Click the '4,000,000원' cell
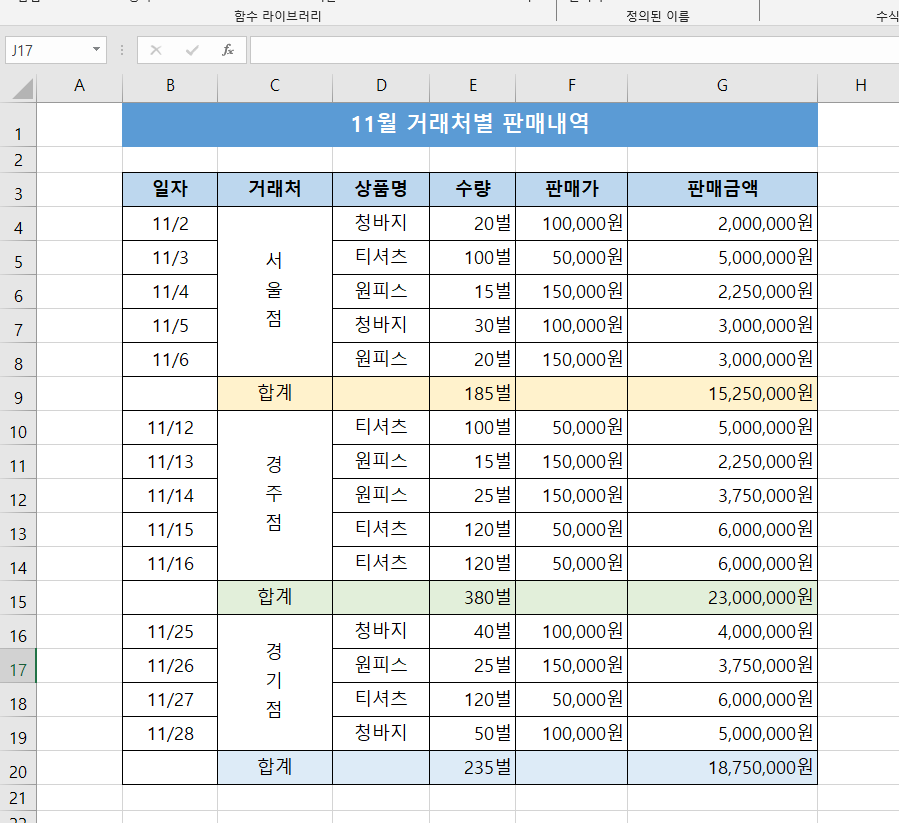The image size is (899, 823). tap(722, 632)
